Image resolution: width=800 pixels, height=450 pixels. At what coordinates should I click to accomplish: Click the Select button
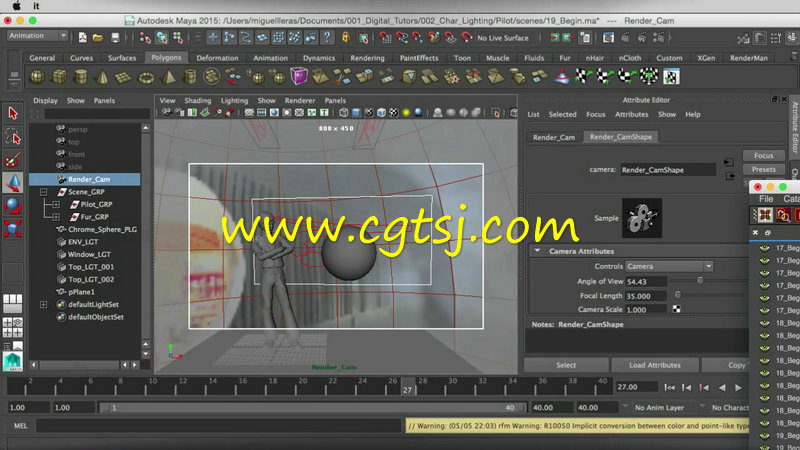tap(566, 365)
